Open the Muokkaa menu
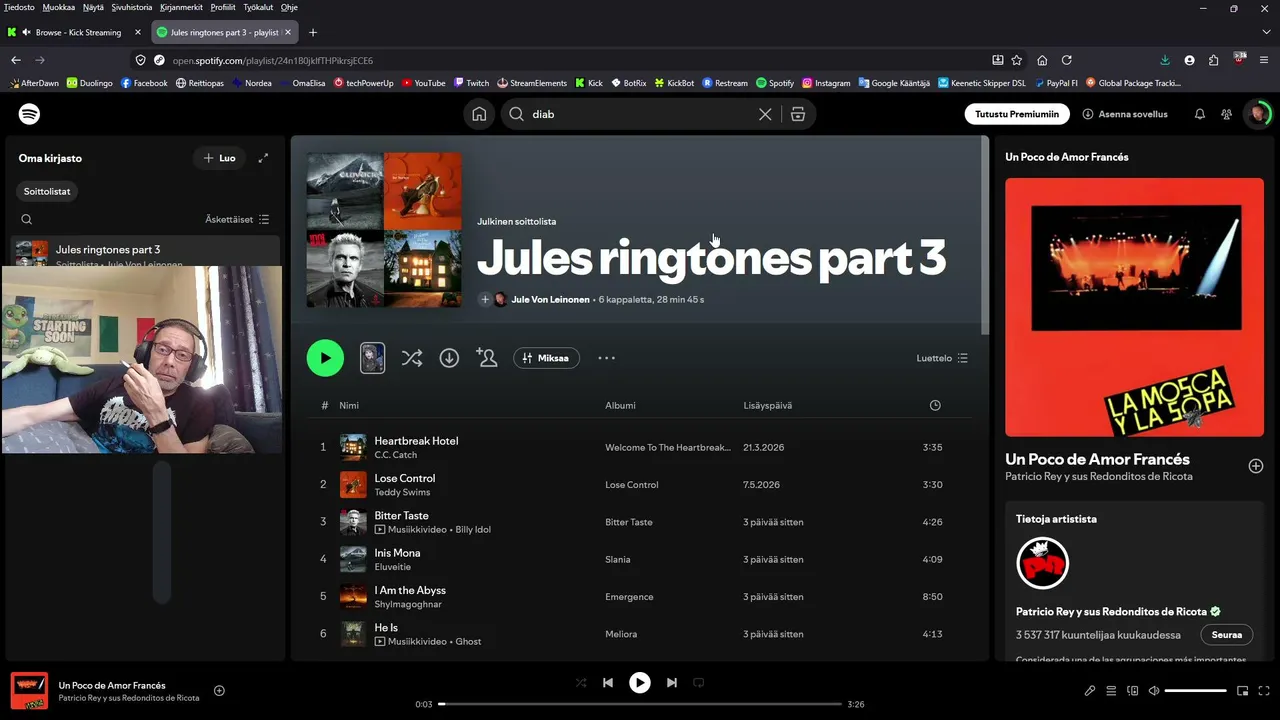 59,7
